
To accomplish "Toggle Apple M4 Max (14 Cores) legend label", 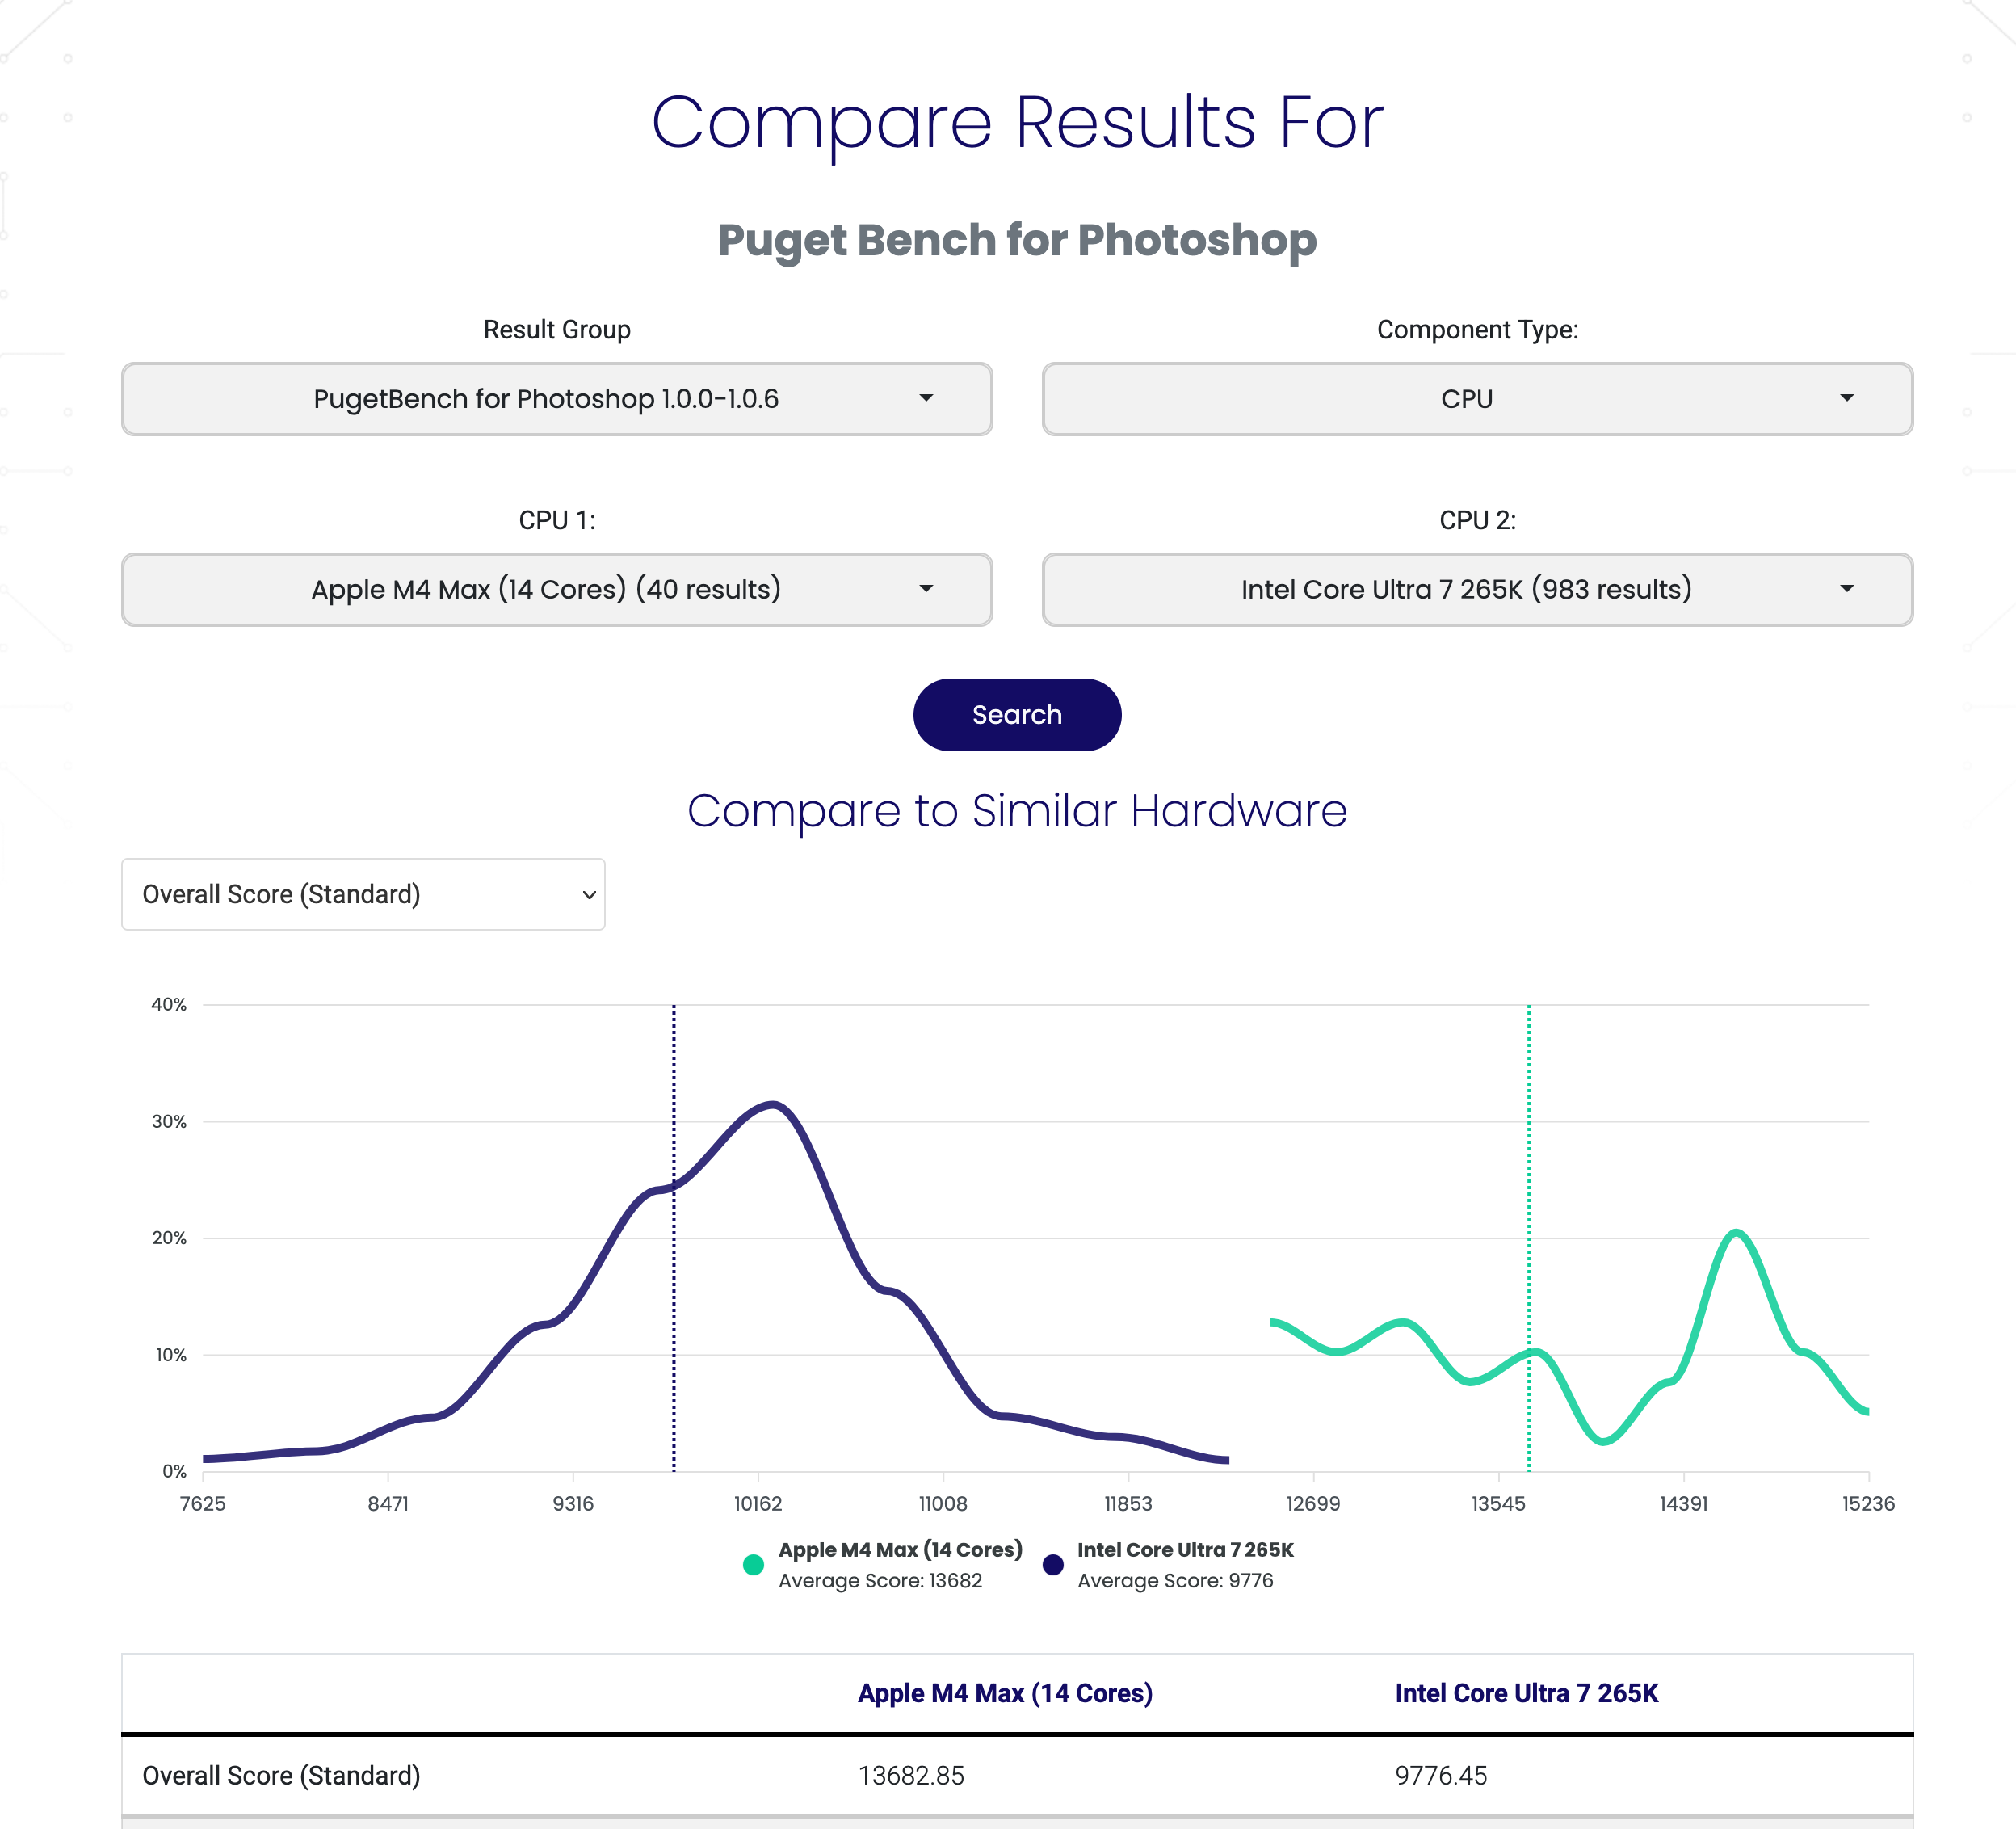I will pyautogui.click(x=900, y=1550).
